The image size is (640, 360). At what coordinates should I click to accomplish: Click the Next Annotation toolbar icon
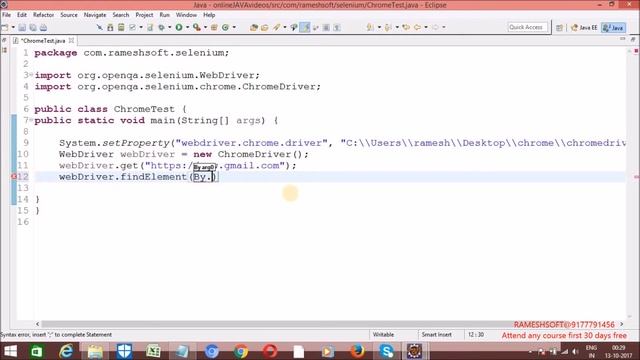(370, 27)
